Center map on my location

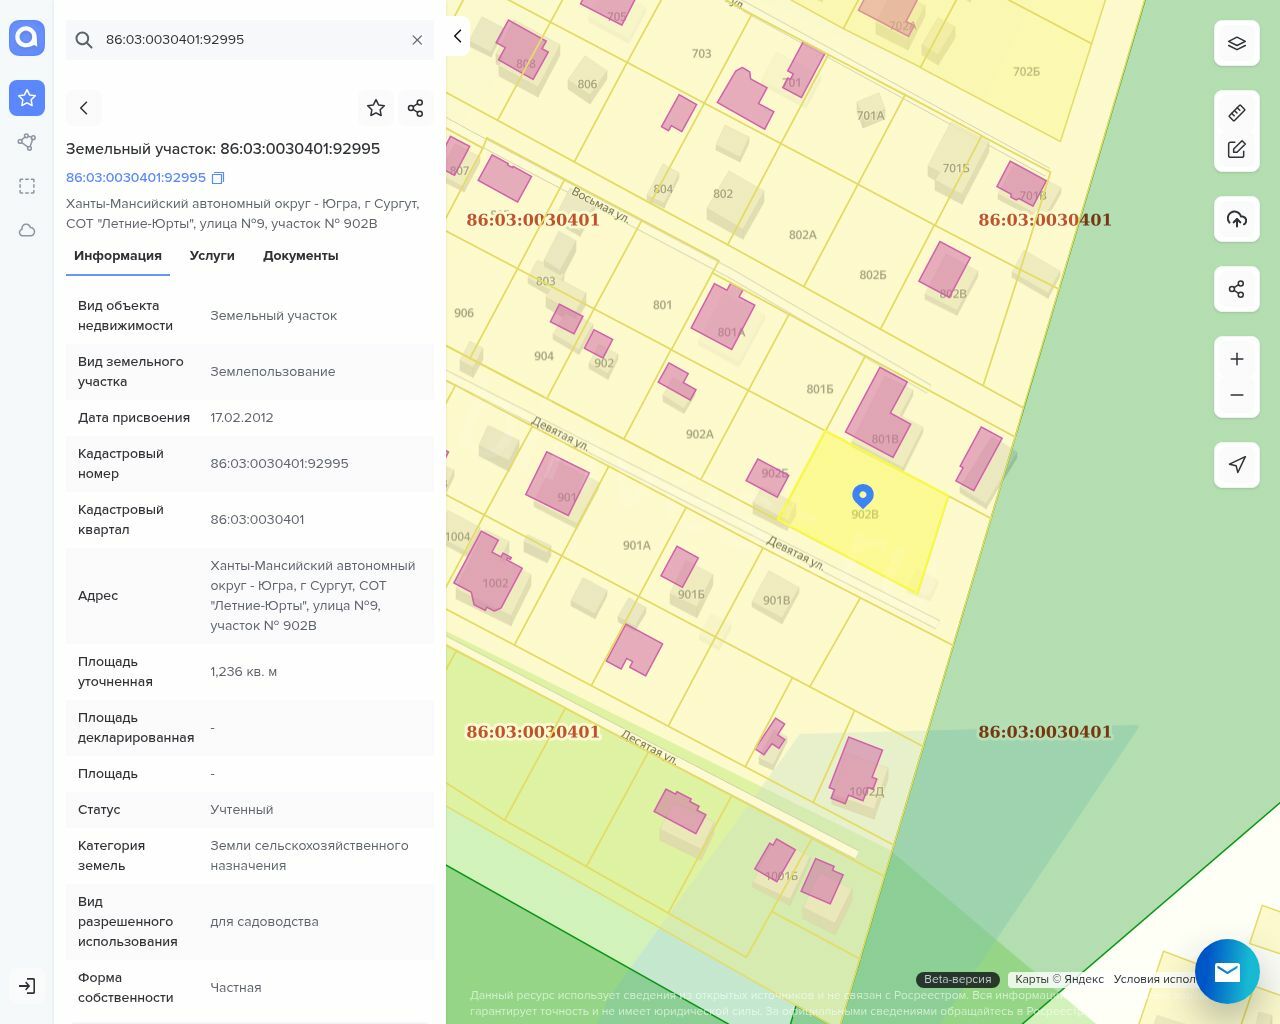[x=1237, y=465]
